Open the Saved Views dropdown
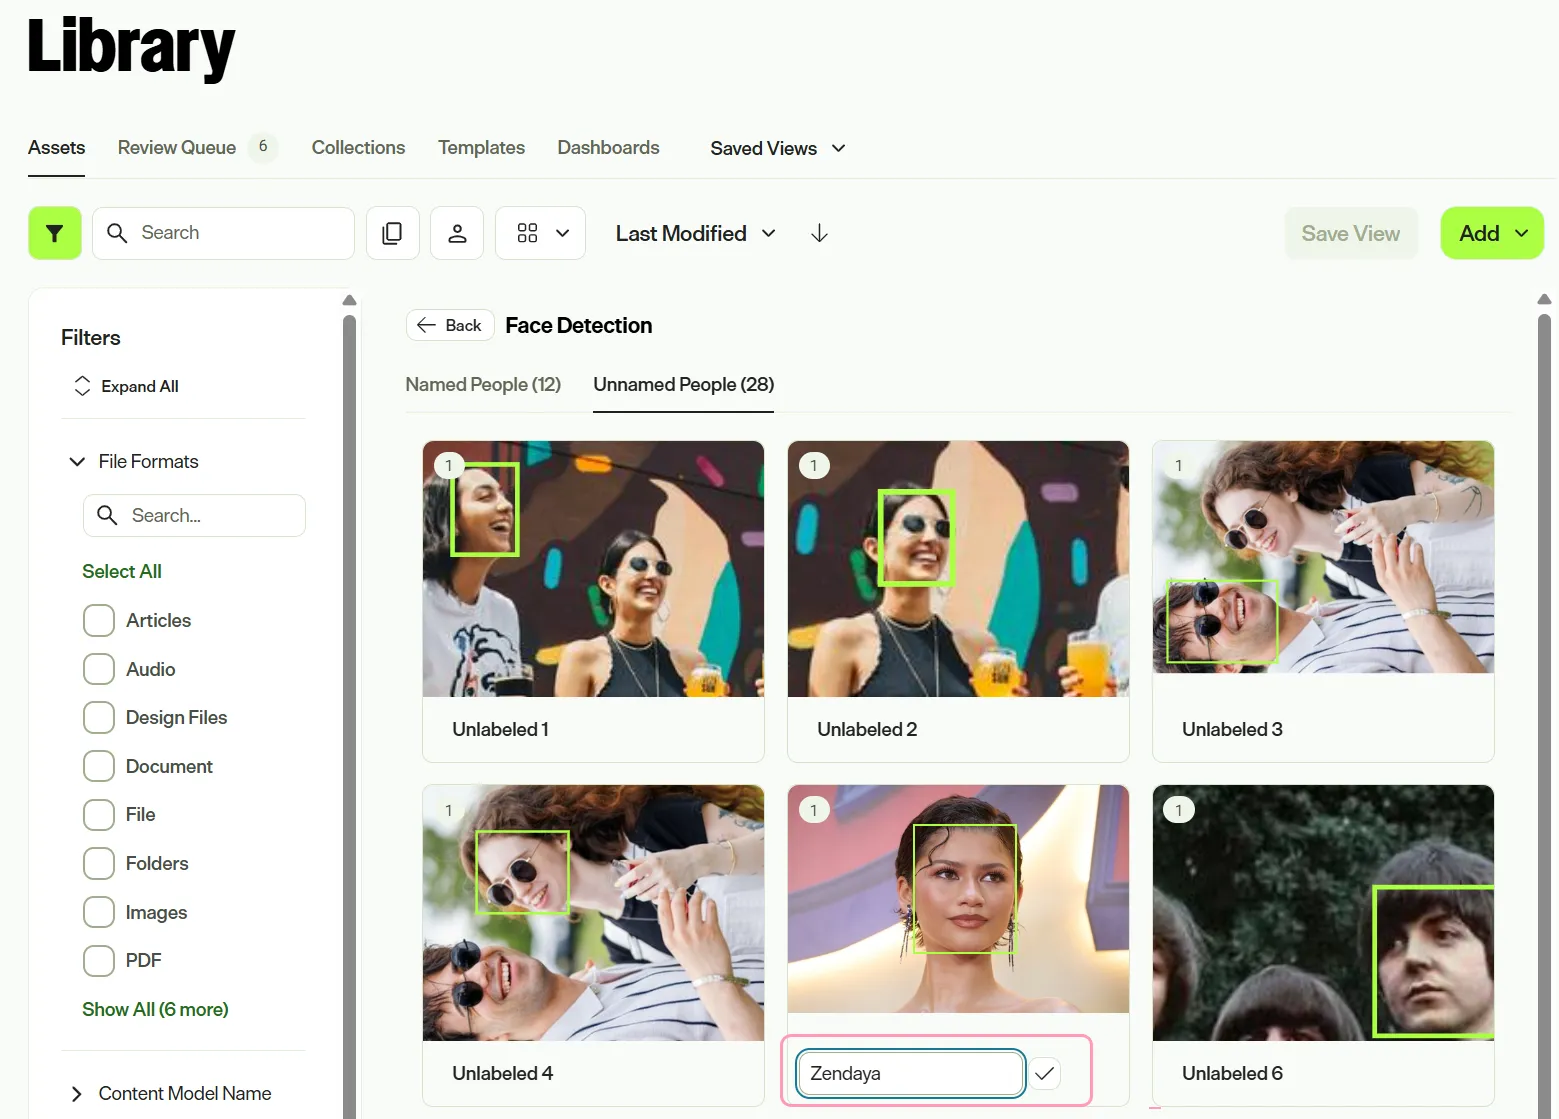Image resolution: width=1559 pixels, height=1119 pixels. (778, 148)
